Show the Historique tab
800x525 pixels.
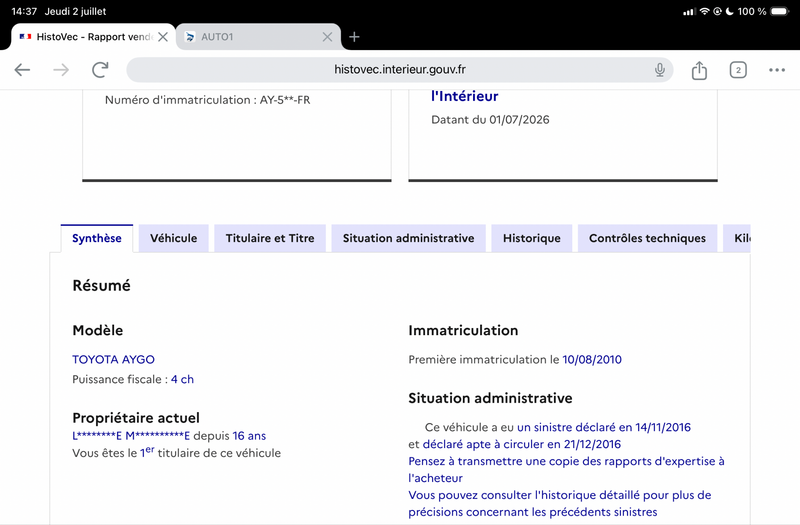point(532,238)
